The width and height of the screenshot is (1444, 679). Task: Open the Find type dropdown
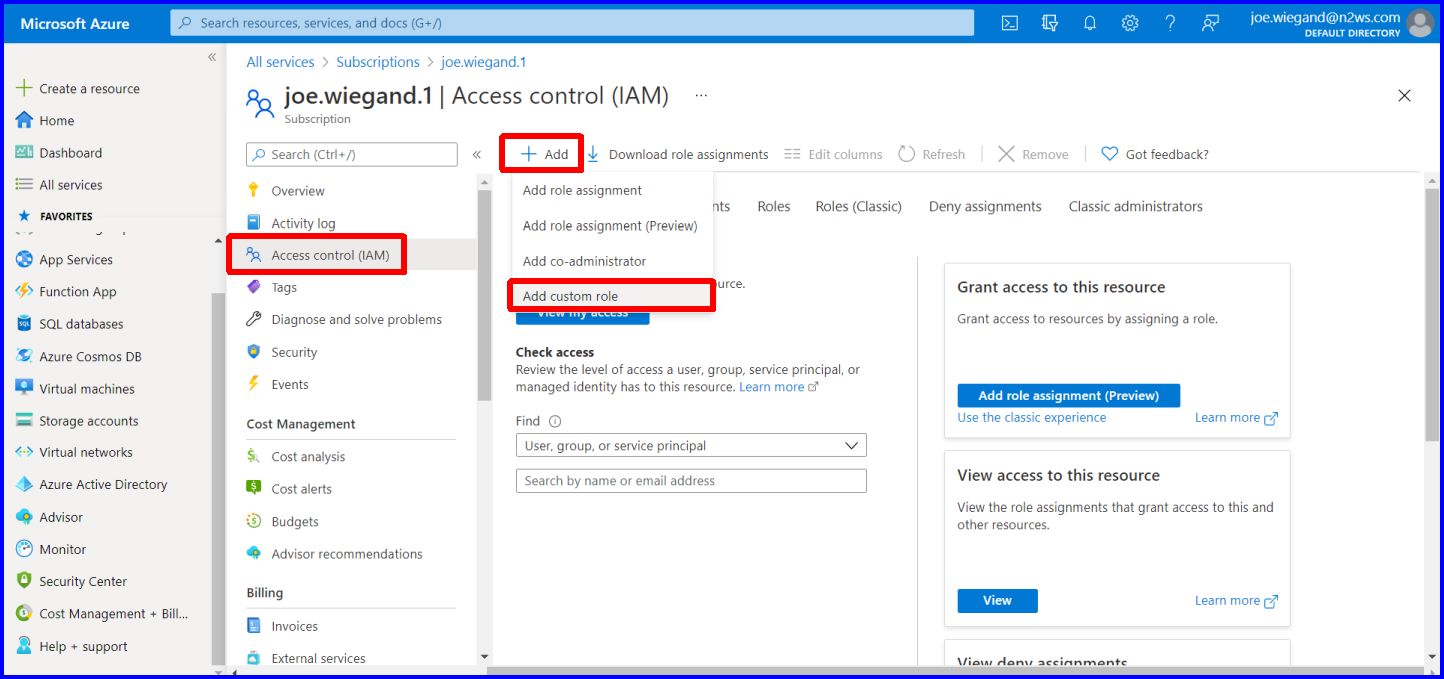point(691,446)
